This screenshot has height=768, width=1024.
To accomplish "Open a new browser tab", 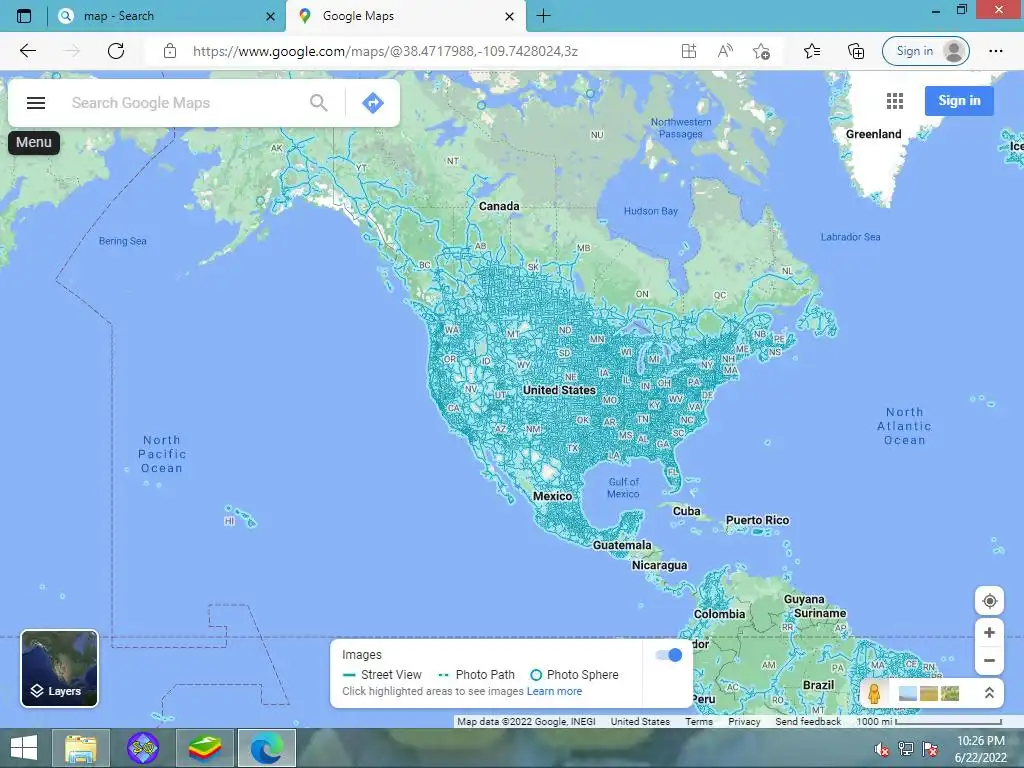I will pos(543,16).
